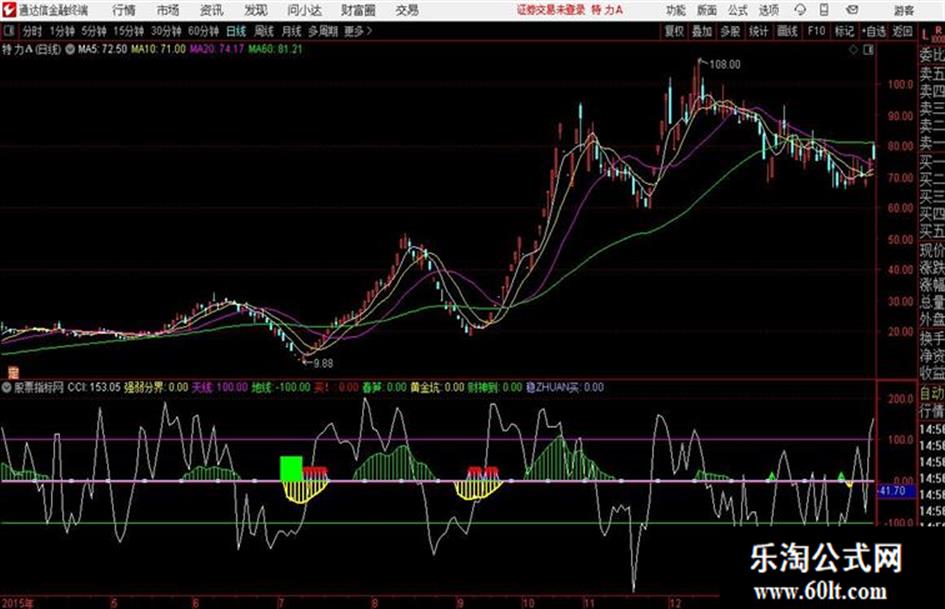
Task: Open the 选项 menu
Action: click(x=768, y=10)
